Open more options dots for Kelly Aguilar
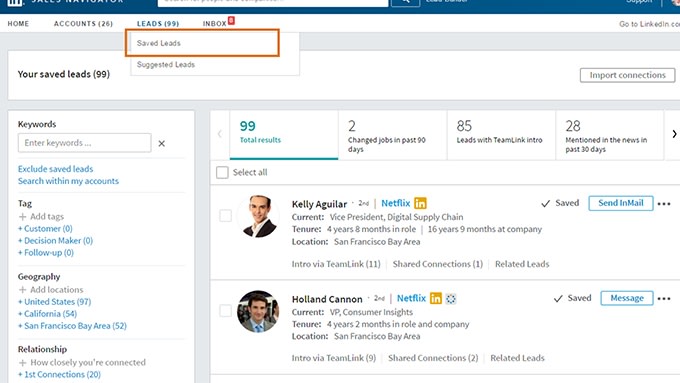680x383 pixels. click(x=664, y=203)
